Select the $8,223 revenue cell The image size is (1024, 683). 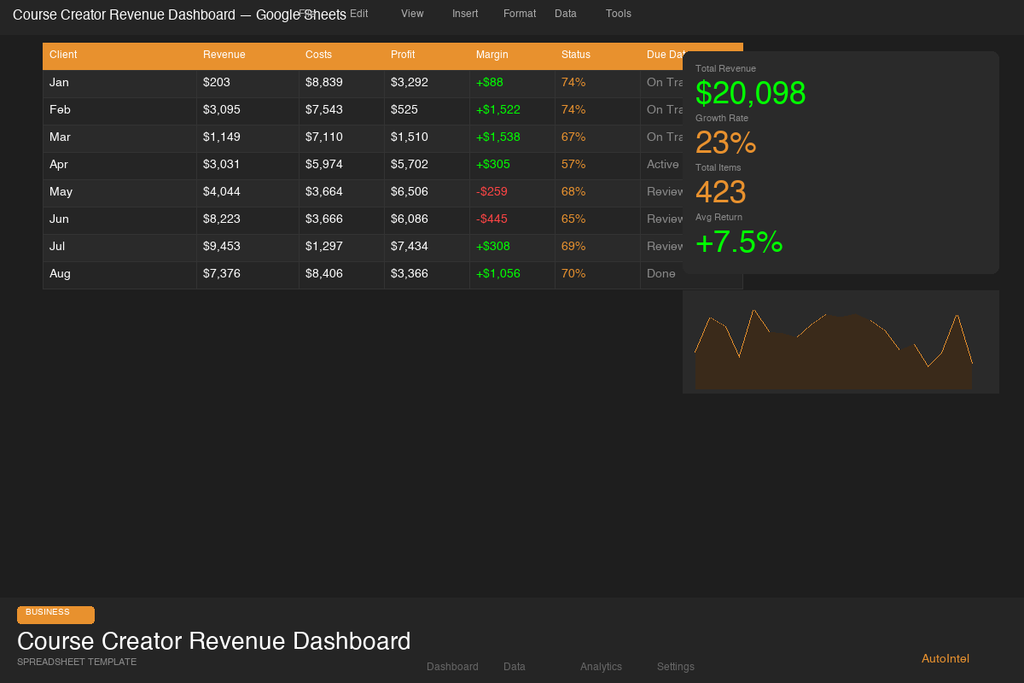click(x=248, y=220)
